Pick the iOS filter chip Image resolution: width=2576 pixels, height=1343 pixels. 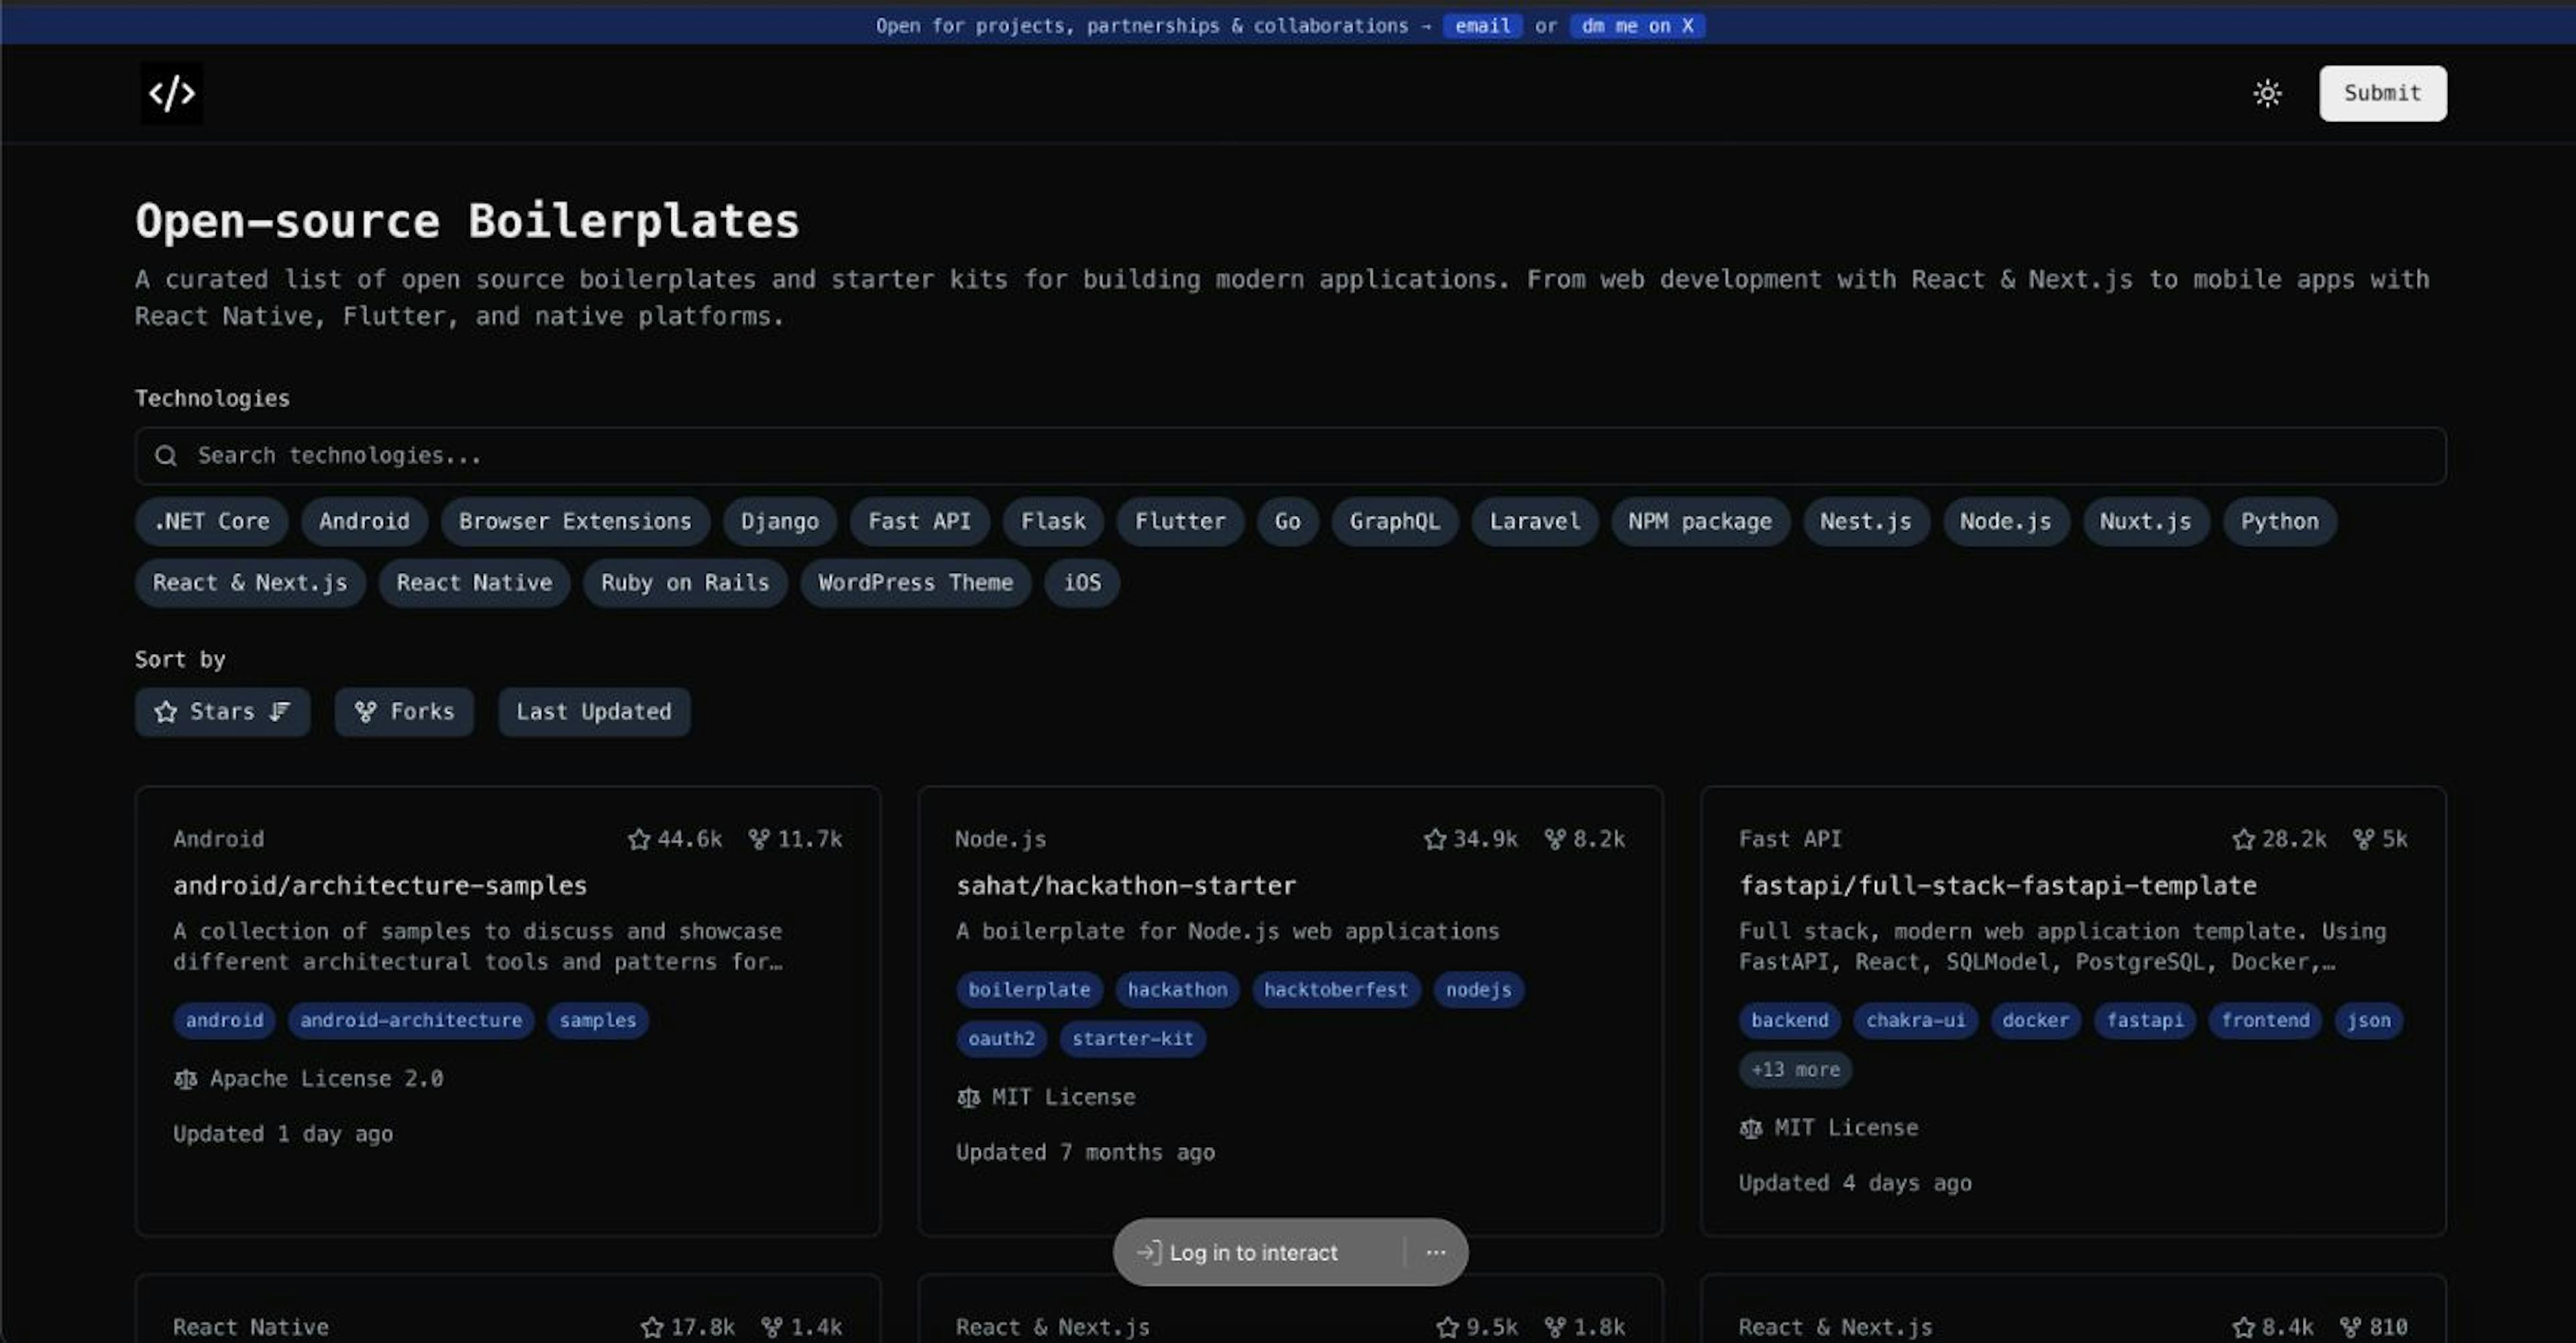(x=1082, y=583)
